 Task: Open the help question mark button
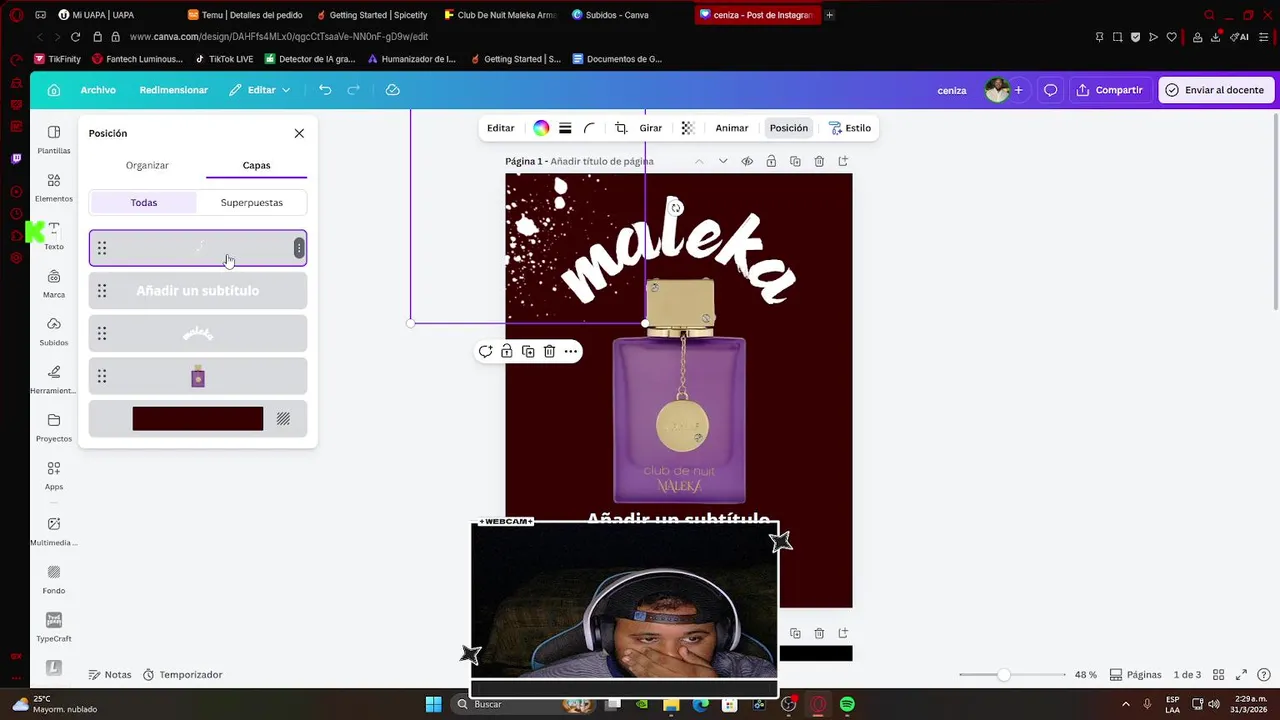(x=1262, y=675)
